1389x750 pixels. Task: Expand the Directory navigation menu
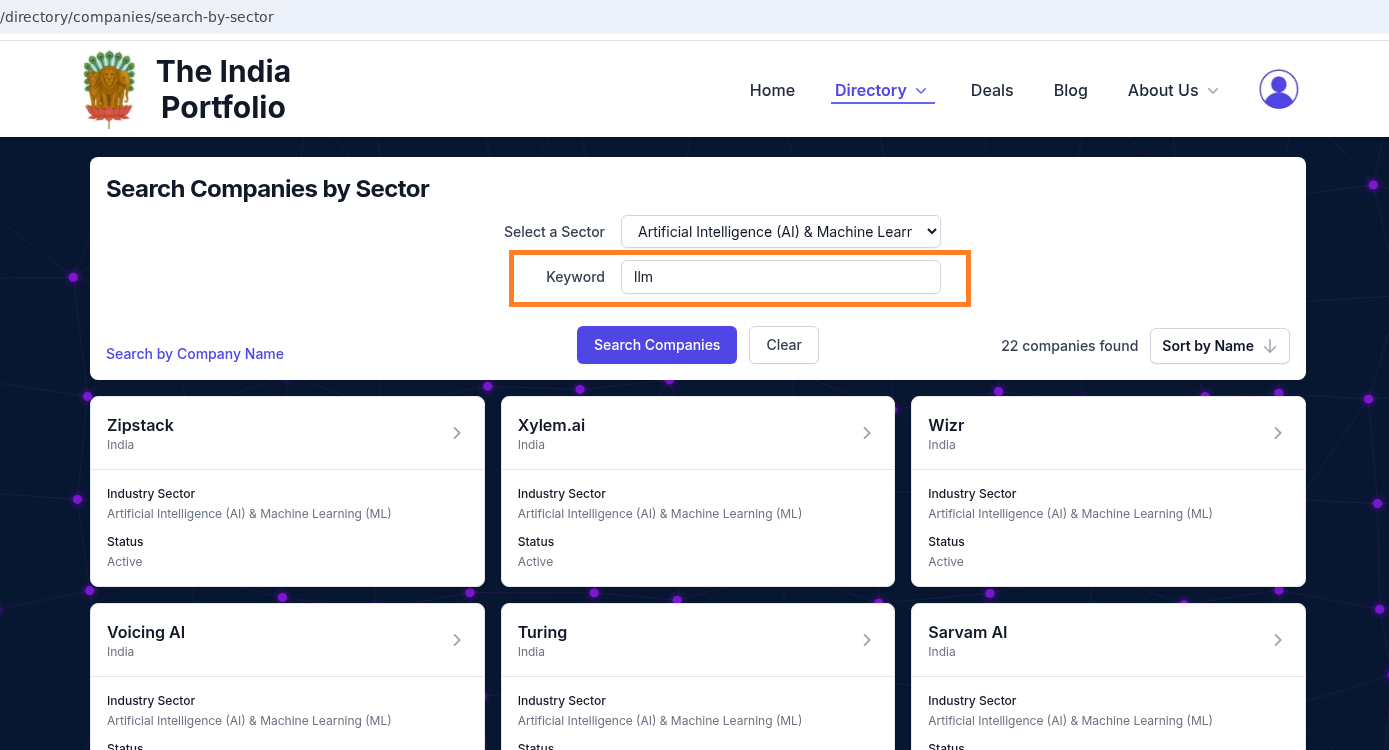882,90
